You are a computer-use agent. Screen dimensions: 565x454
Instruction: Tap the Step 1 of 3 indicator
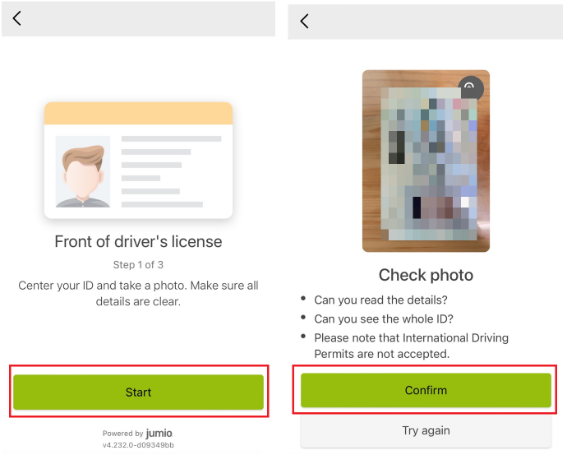pyautogui.click(x=138, y=265)
